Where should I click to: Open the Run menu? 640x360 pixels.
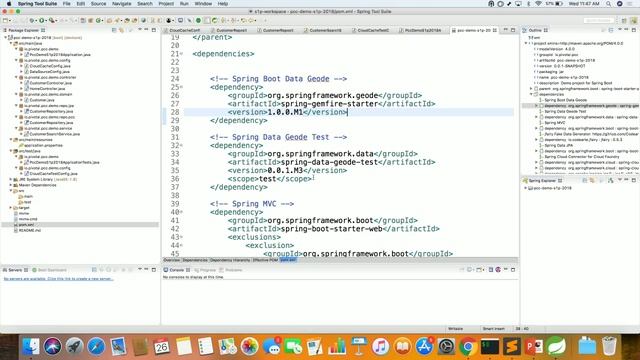pyautogui.click(x=184, y=4)
